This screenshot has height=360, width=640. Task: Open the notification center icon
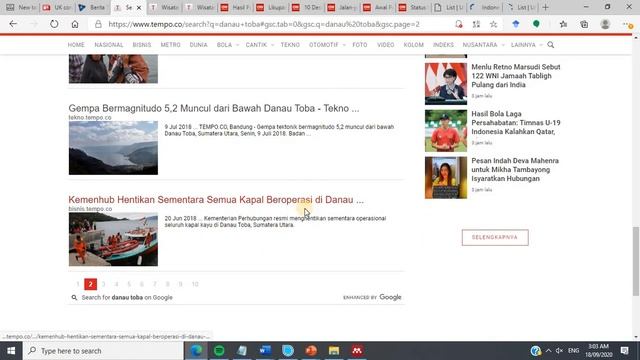pyautogui.click(x=624, y=351)
